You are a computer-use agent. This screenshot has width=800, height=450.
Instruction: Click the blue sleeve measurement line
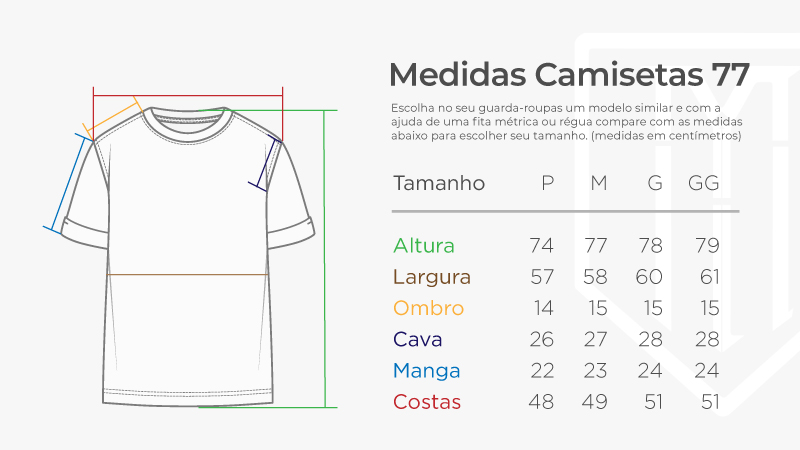point(64,182)
